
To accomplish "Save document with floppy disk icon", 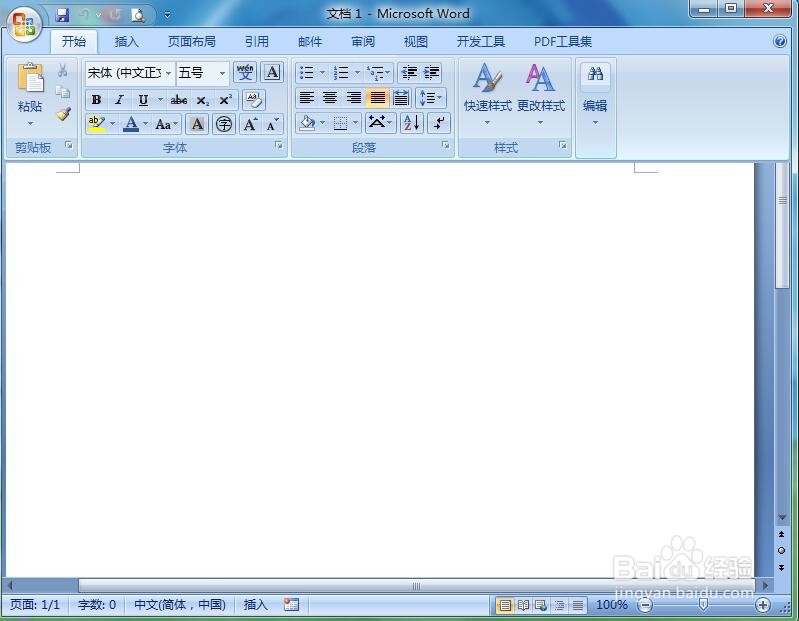I will click(62, 15).
